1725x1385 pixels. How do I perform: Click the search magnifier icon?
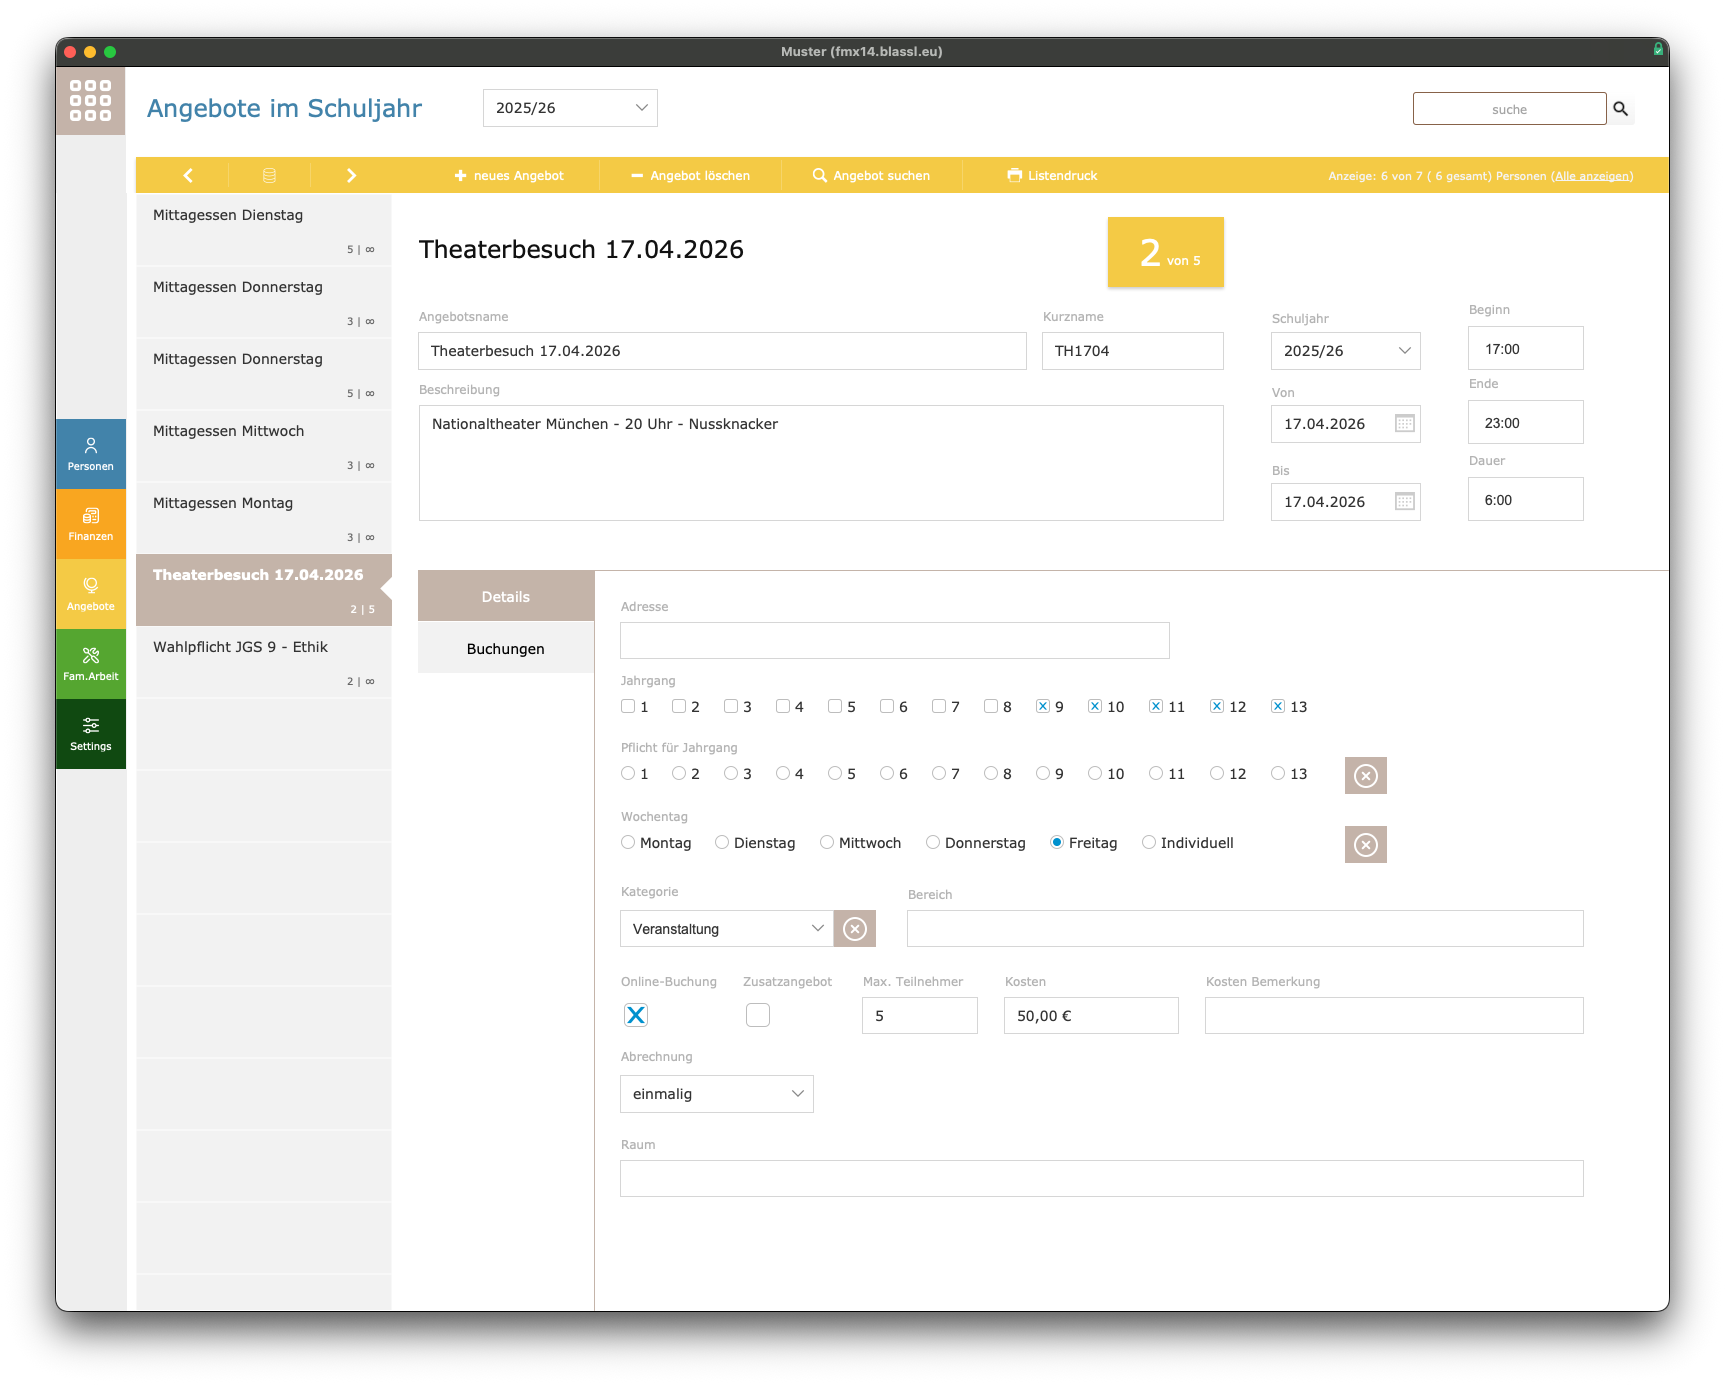(1621, 109)
